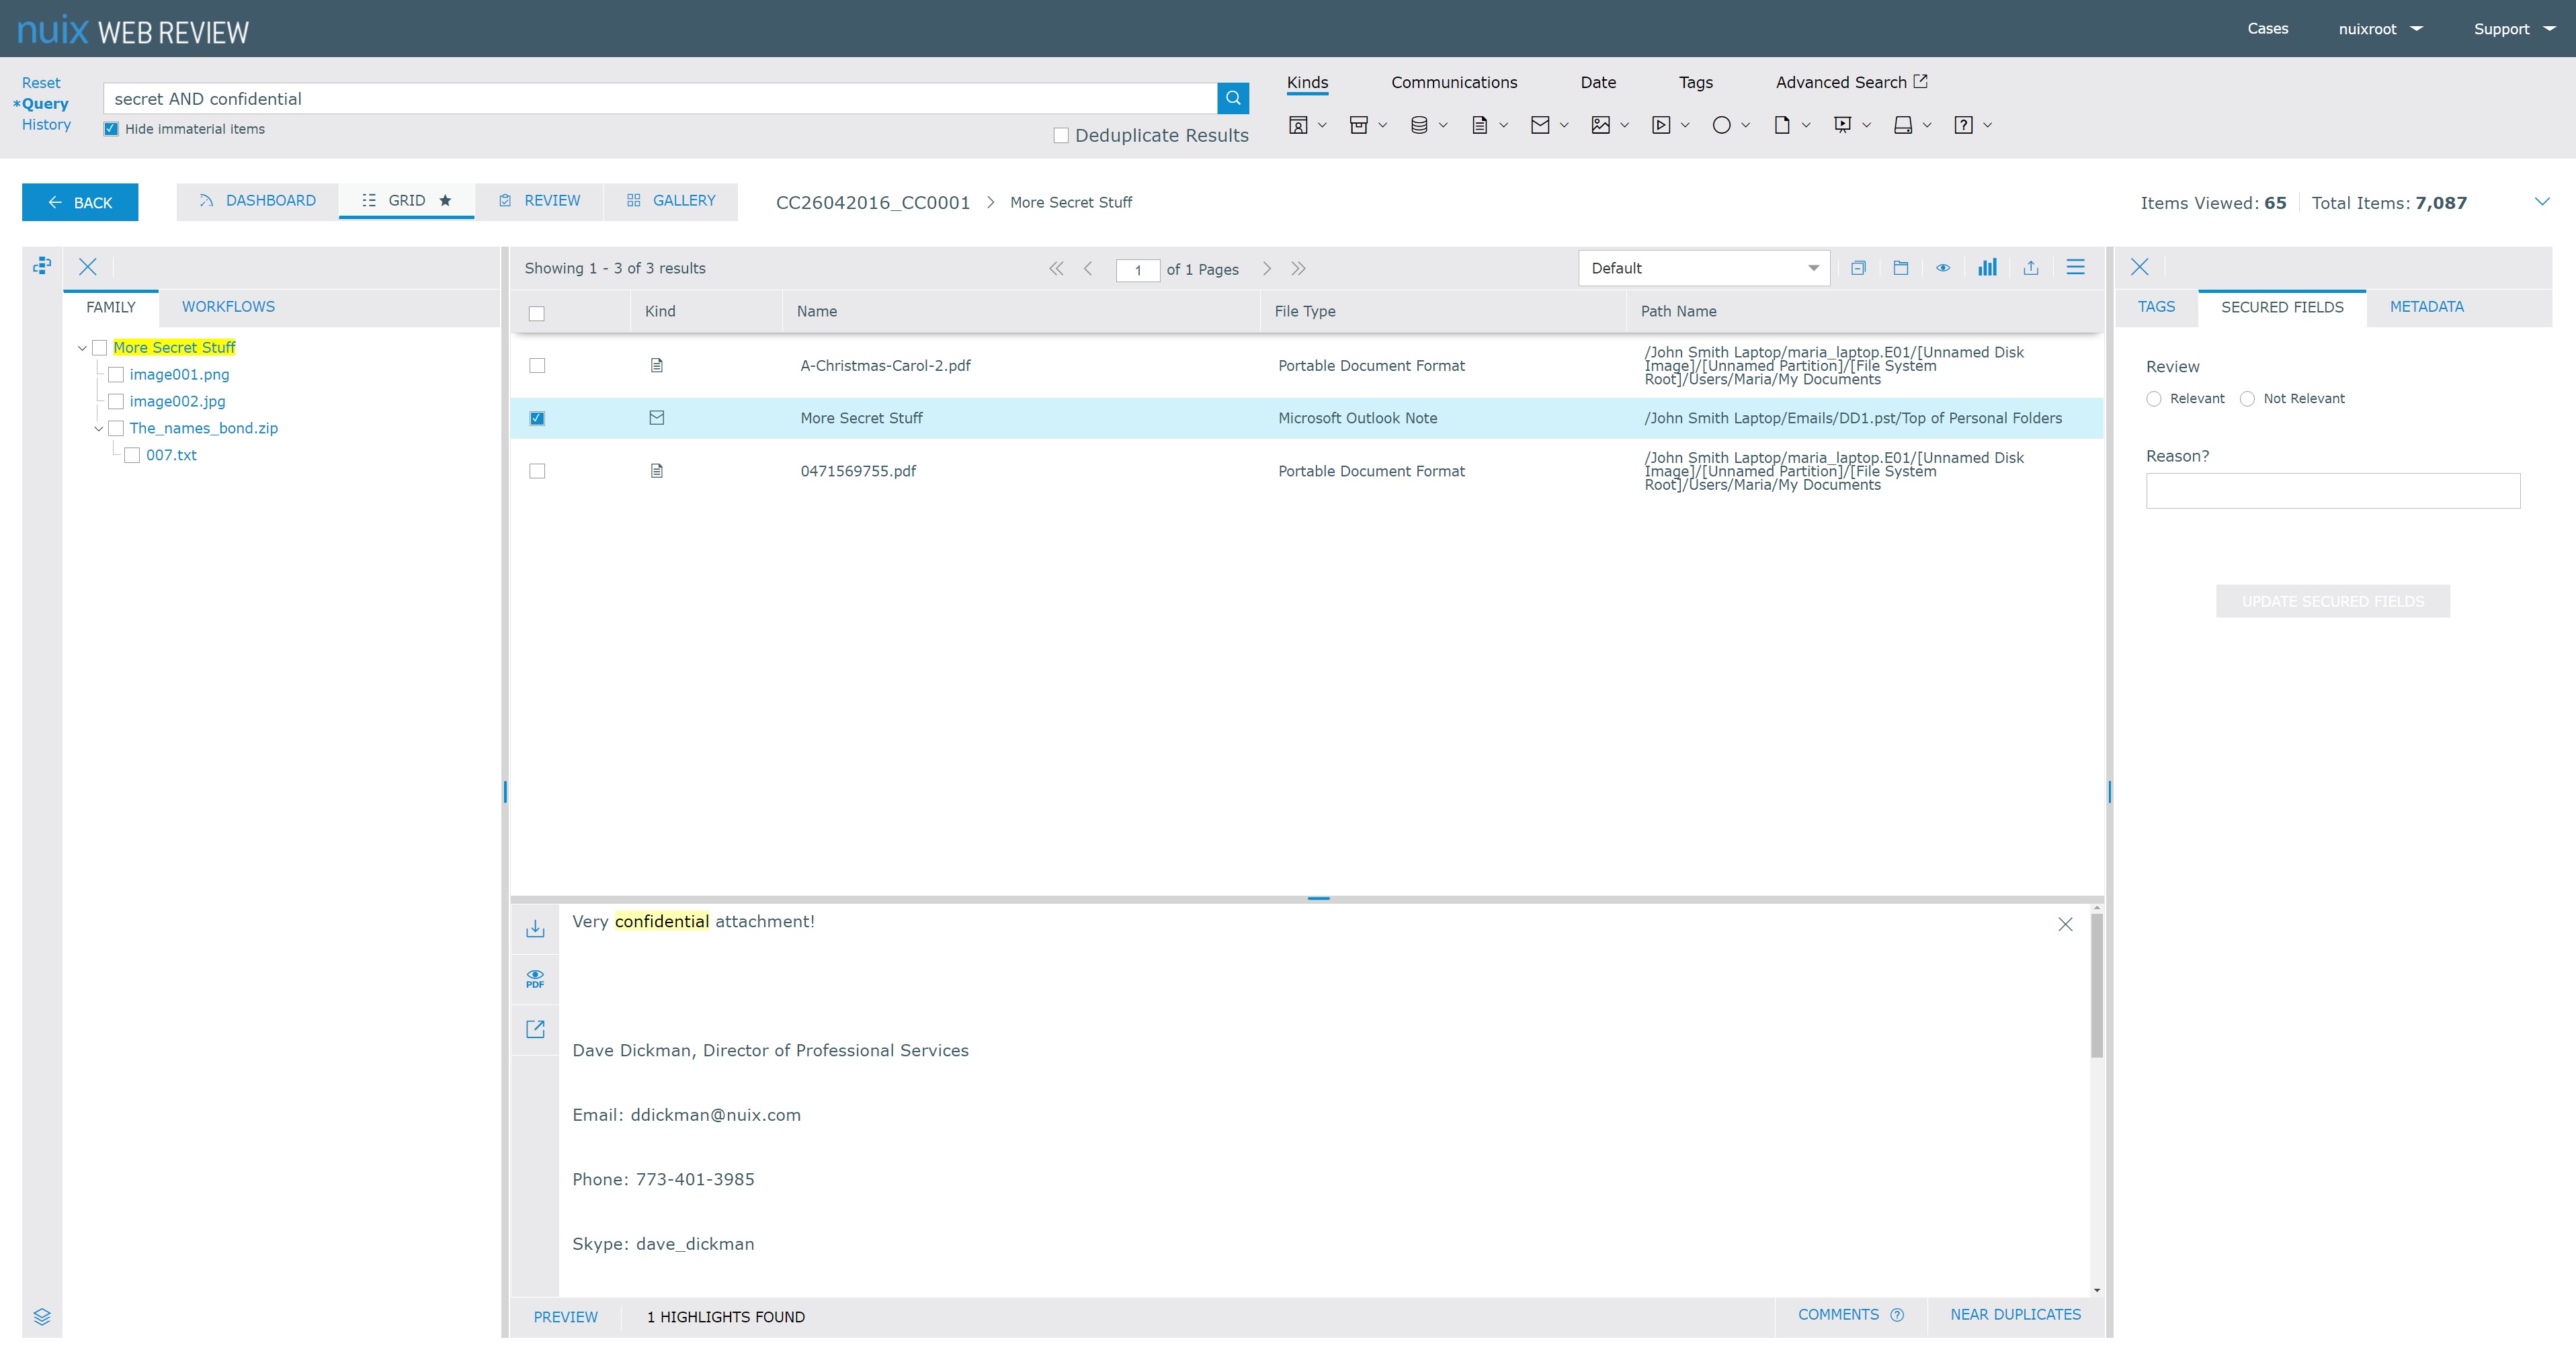Run the search with the magnifier button
The height and width of the screenshot is (1362, 2576).
pyautogui.click(x=1232, y=98)
